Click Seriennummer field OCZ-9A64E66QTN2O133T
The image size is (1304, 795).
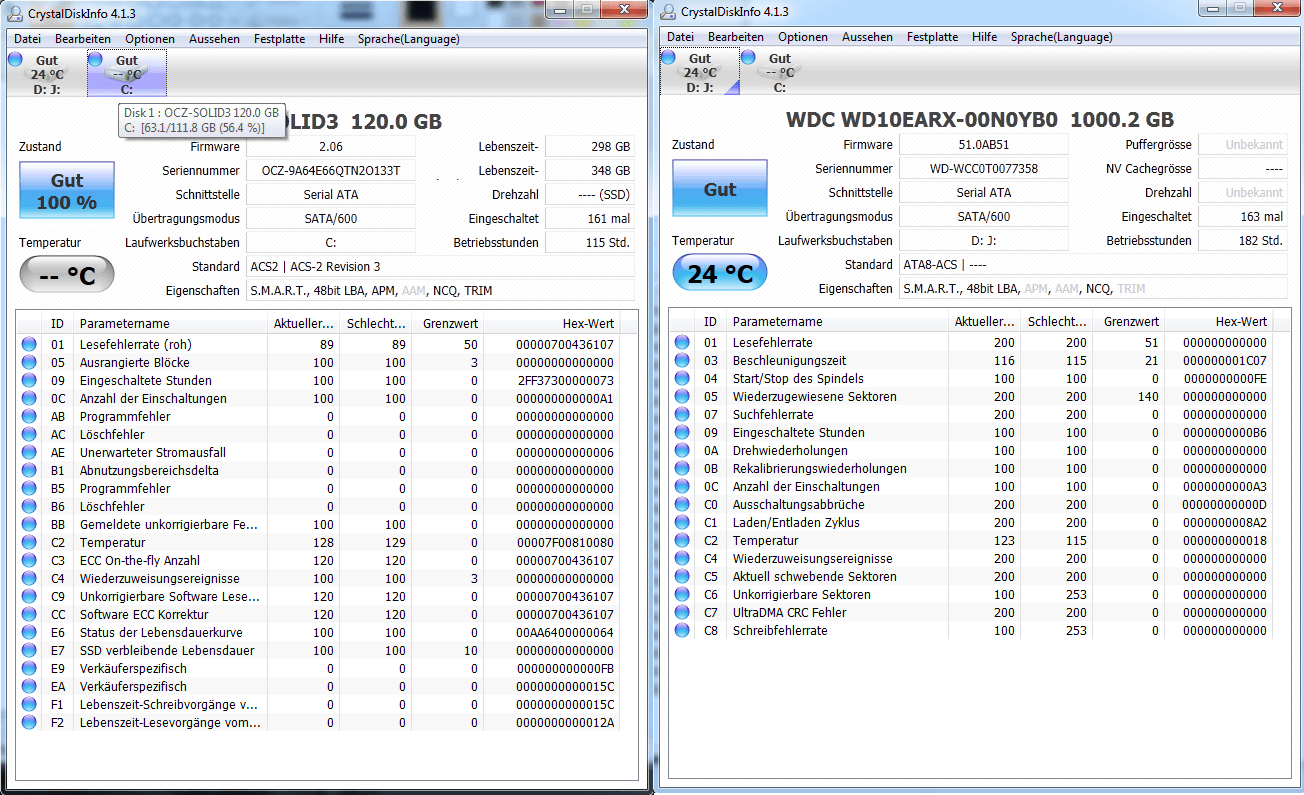click(331, 171)
